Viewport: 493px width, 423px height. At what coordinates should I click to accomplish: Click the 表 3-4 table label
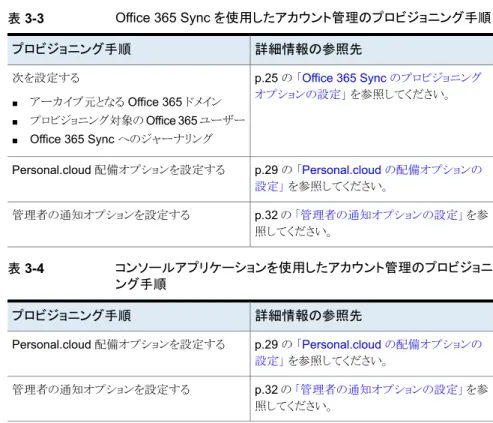(26, 269)
